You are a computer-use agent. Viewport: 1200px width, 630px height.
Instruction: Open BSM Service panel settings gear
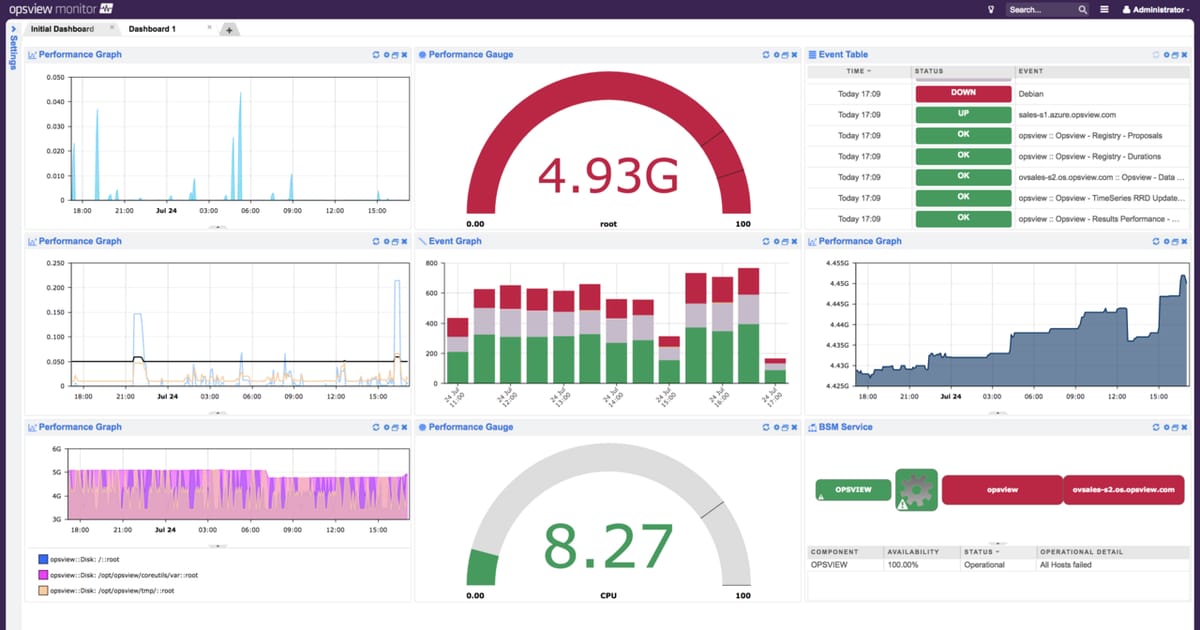[1166, 427]
